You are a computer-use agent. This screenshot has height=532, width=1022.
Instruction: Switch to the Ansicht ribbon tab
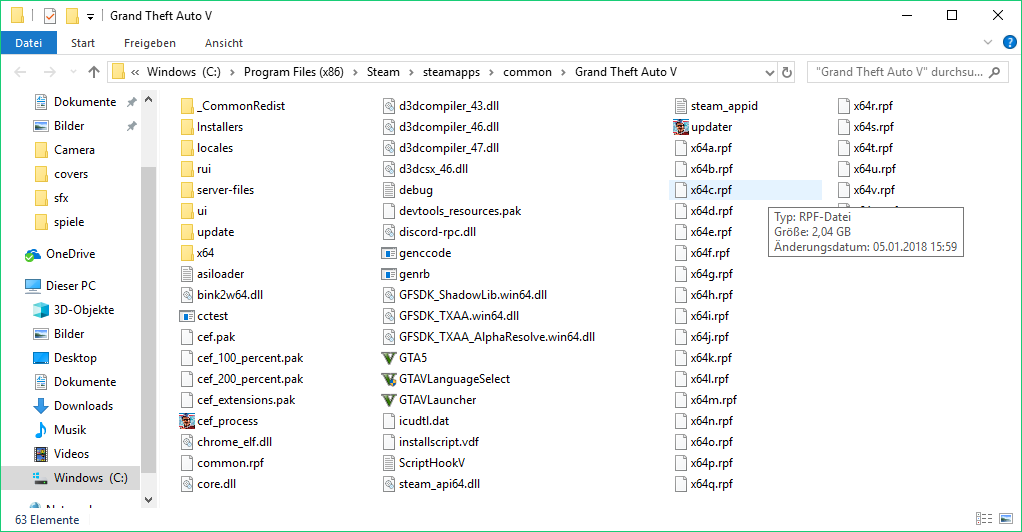click(224, 43)
